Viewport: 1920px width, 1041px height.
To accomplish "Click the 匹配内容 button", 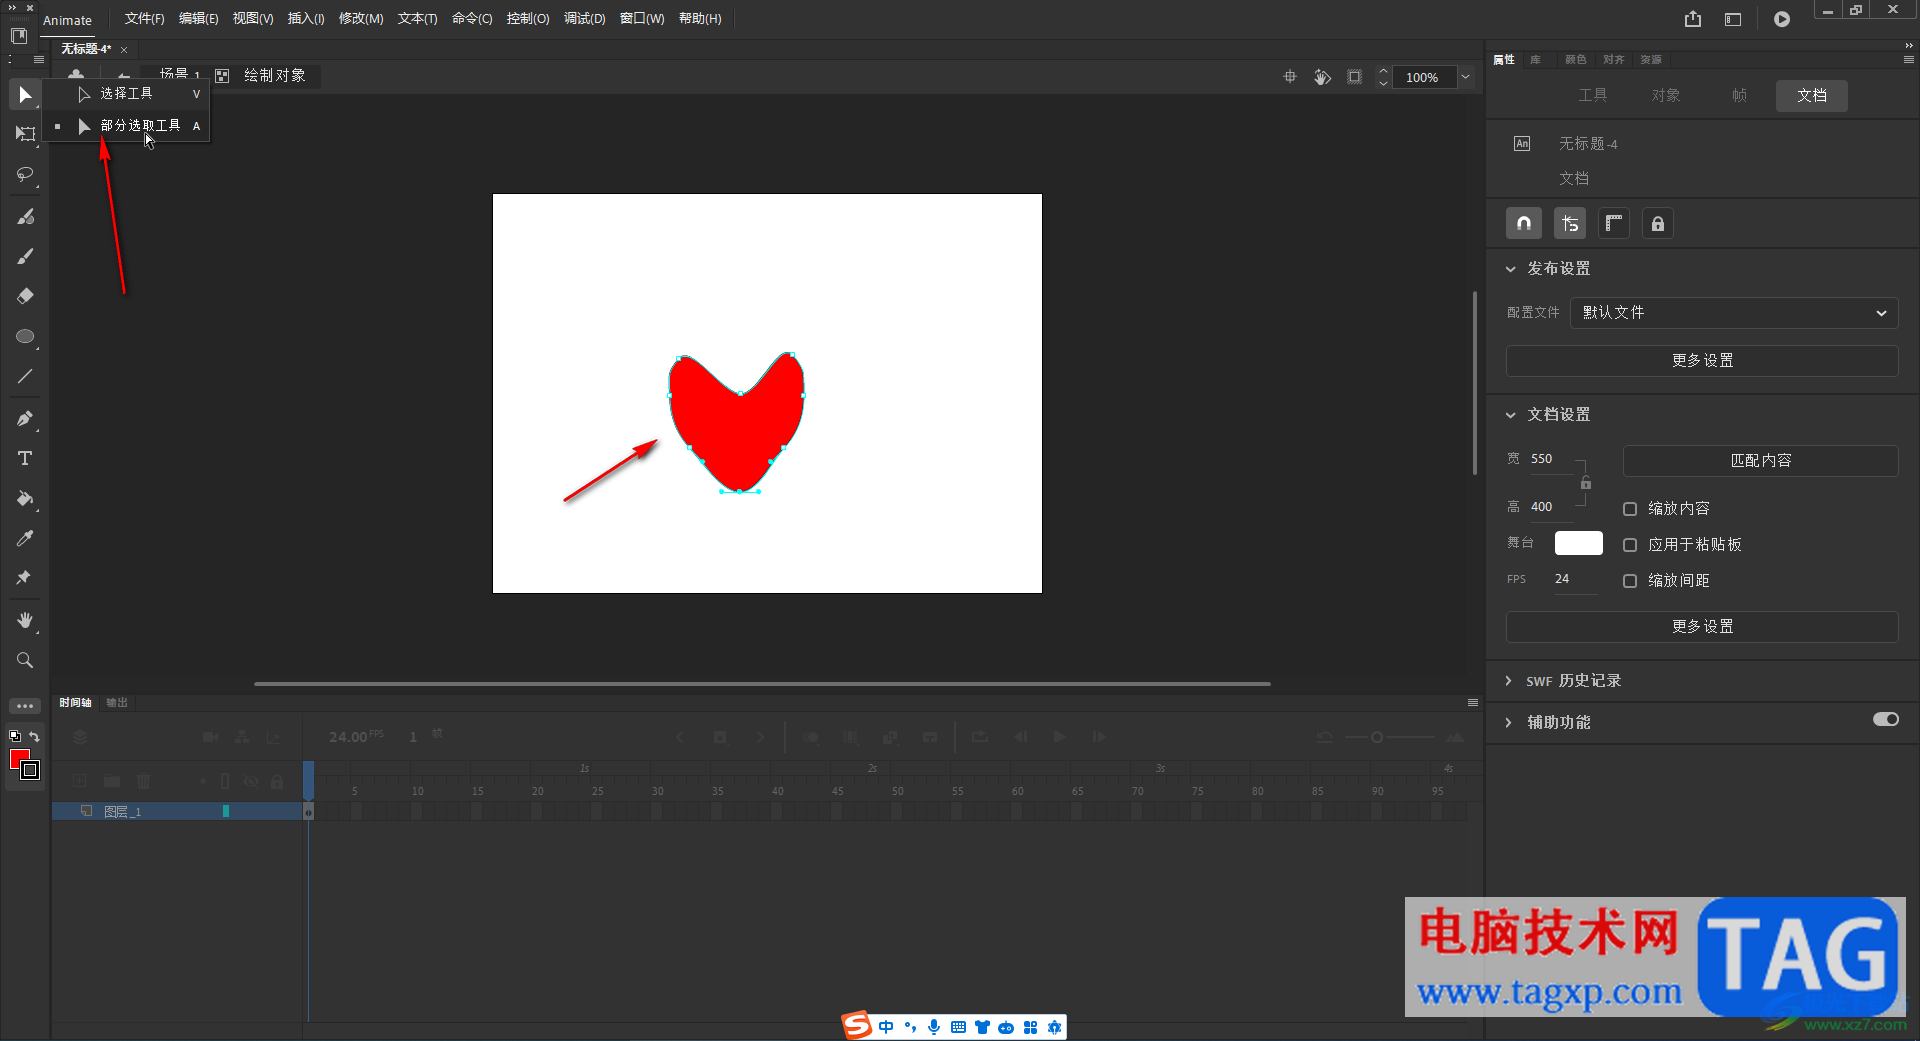I will (1761, 461).
